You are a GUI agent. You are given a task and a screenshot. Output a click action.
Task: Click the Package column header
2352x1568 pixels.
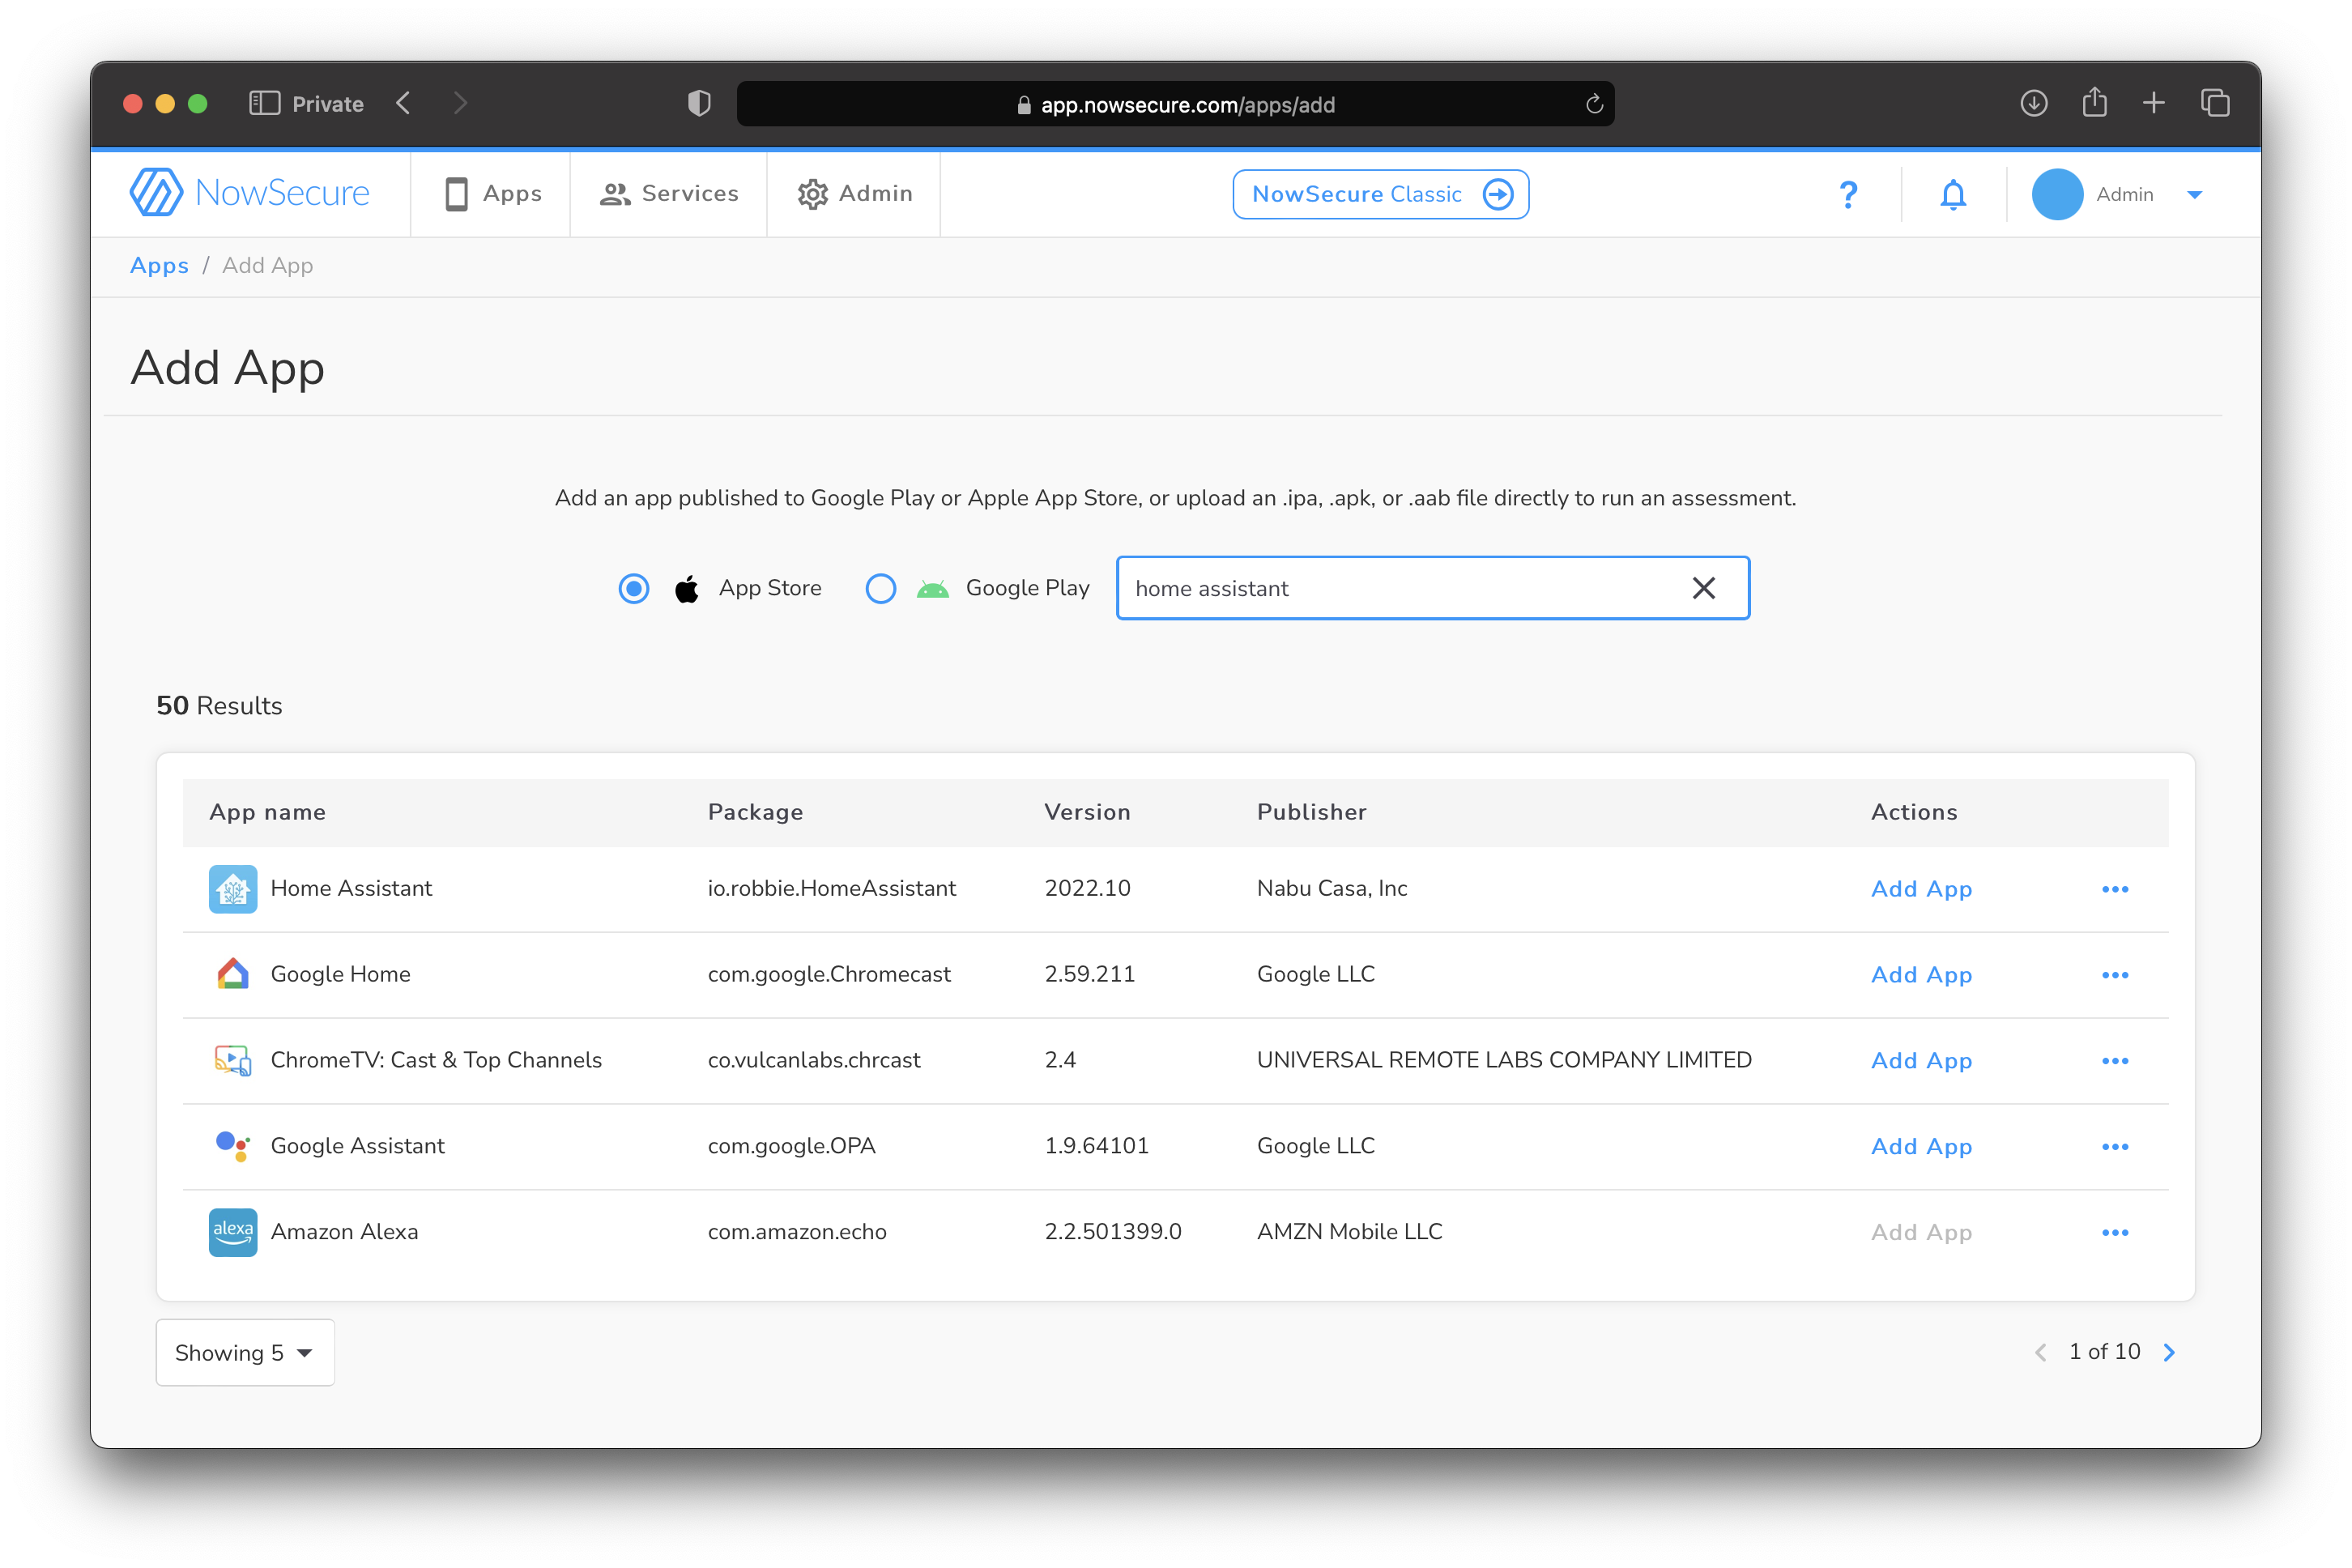coord(755,812)
